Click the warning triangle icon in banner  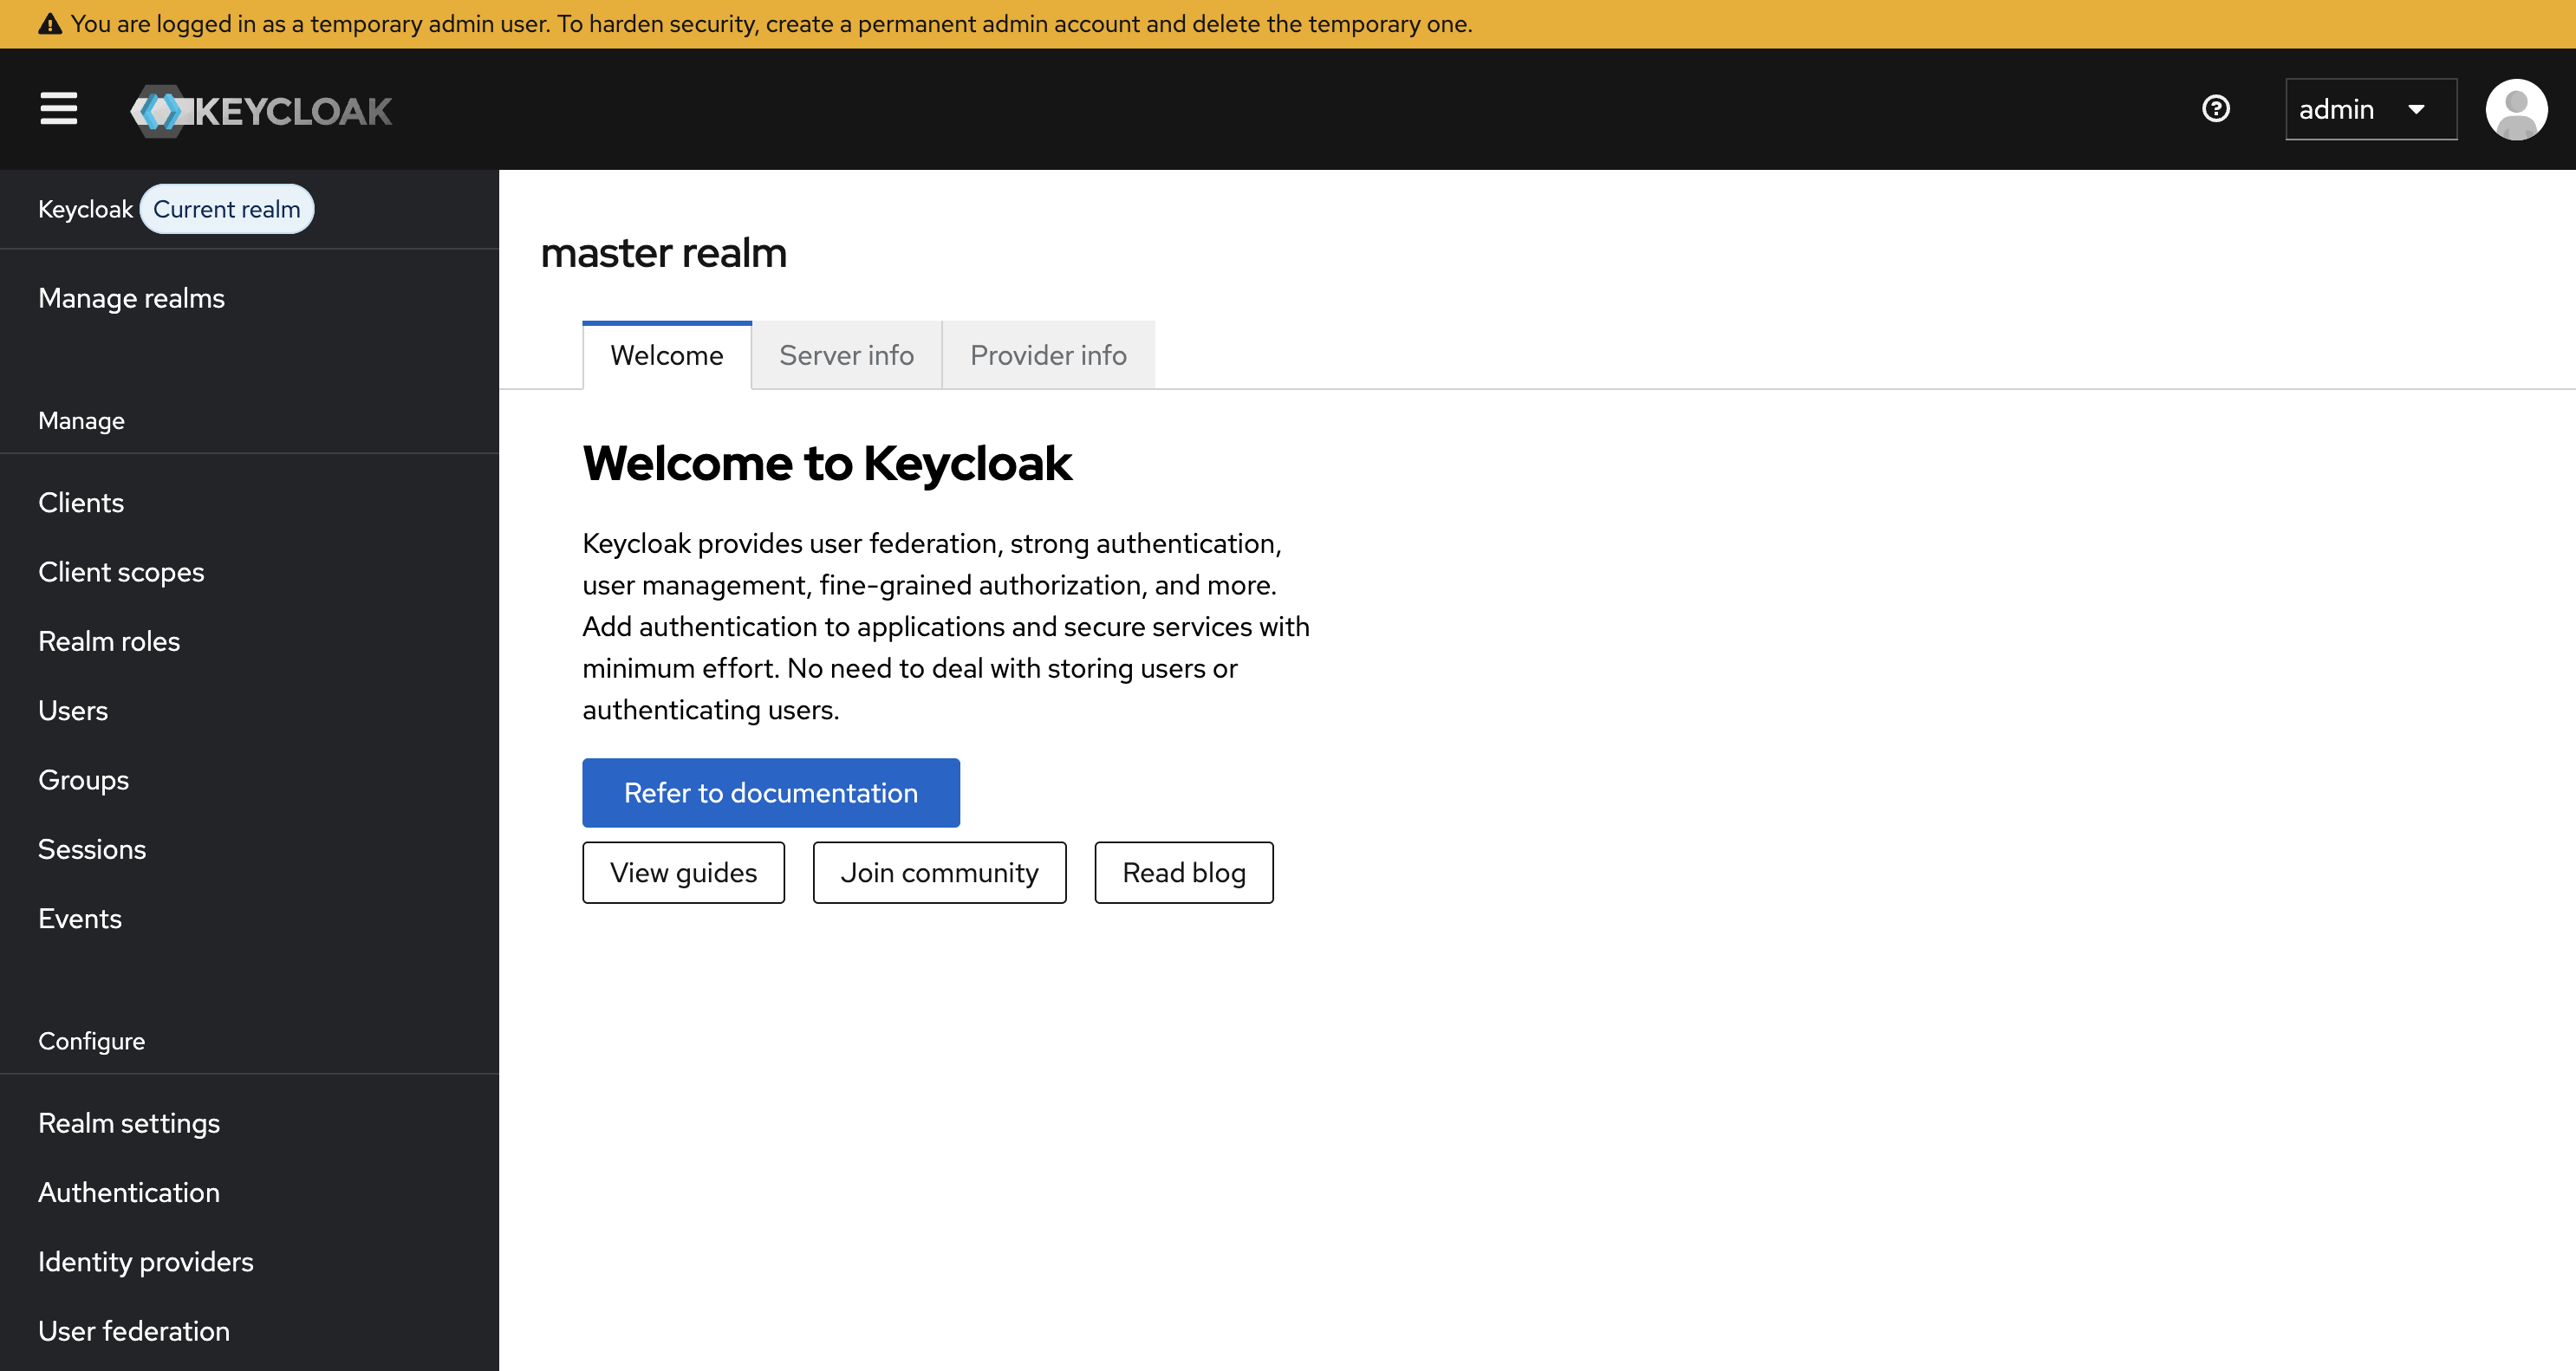[49, 24]
